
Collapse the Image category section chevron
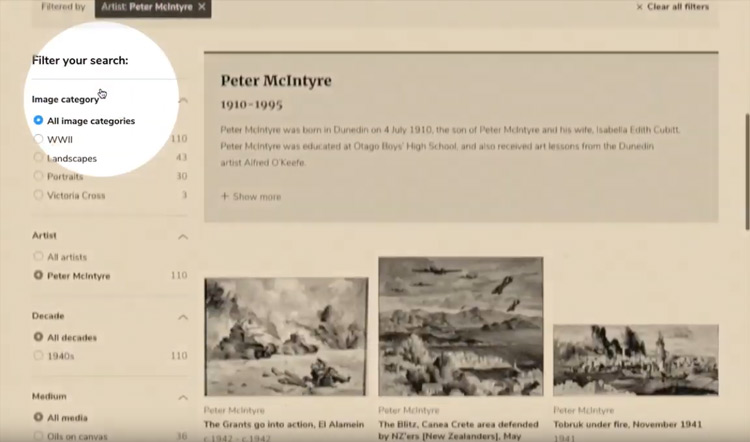(183, 100)
